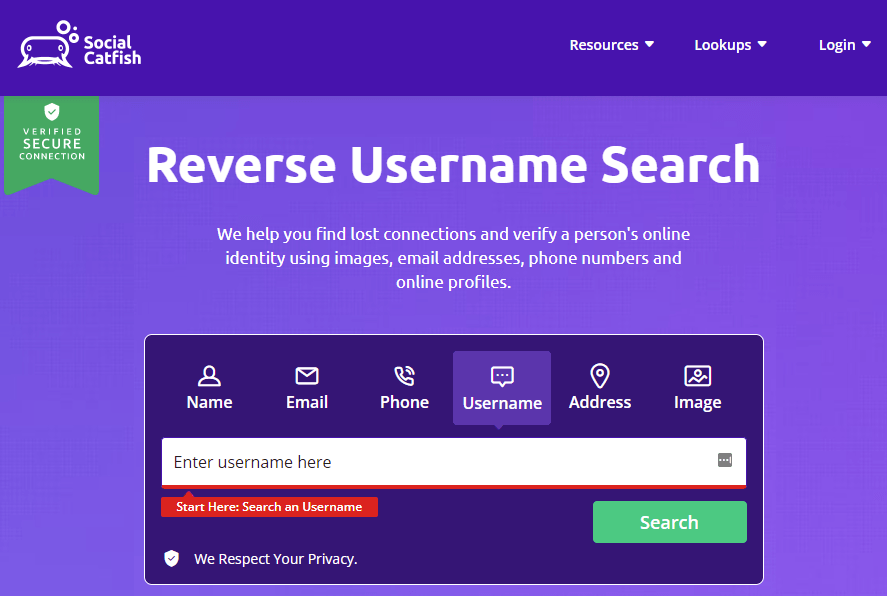Click the 'We help you find lost connections' paragraph
The width and height of the screenshot is (887, 596).
pos(453,258)
